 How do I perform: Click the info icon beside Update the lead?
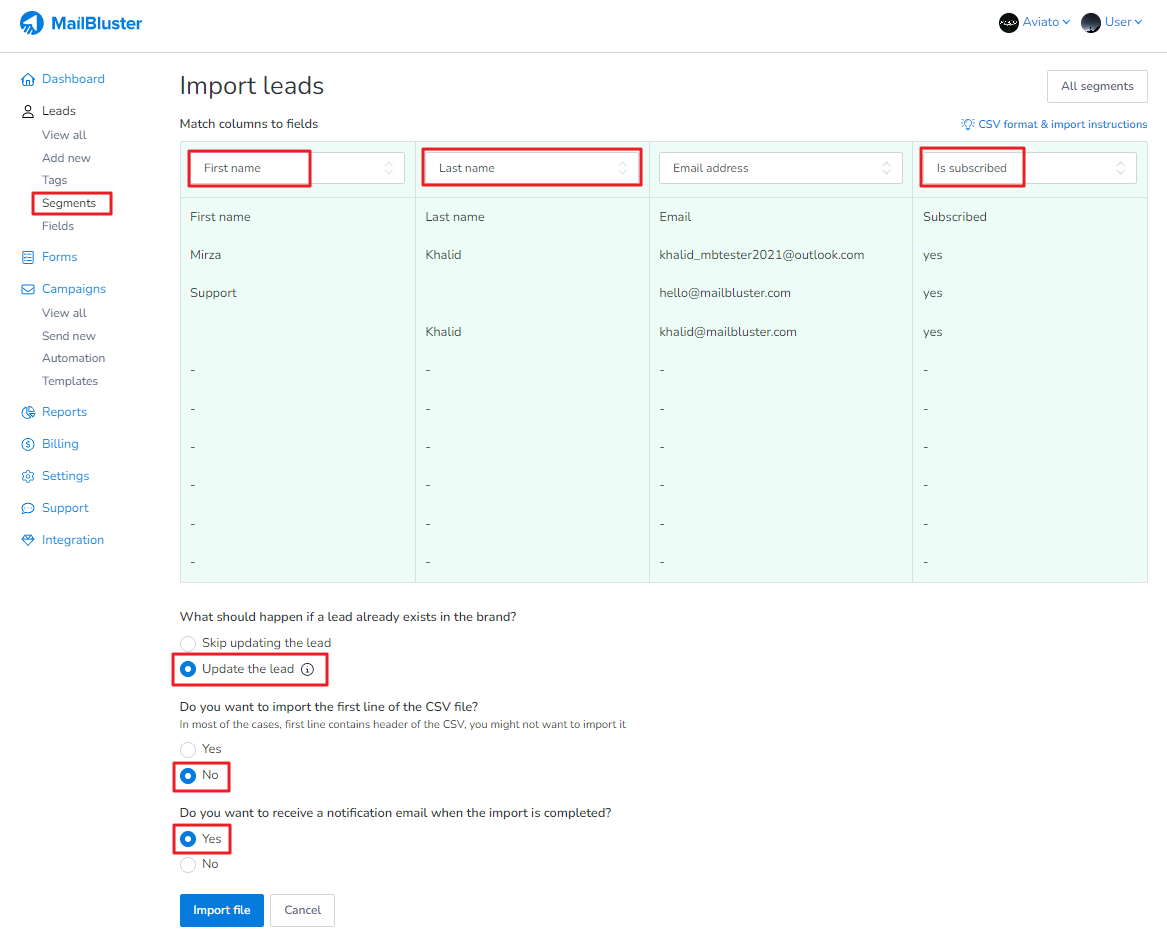click(308, 670)
